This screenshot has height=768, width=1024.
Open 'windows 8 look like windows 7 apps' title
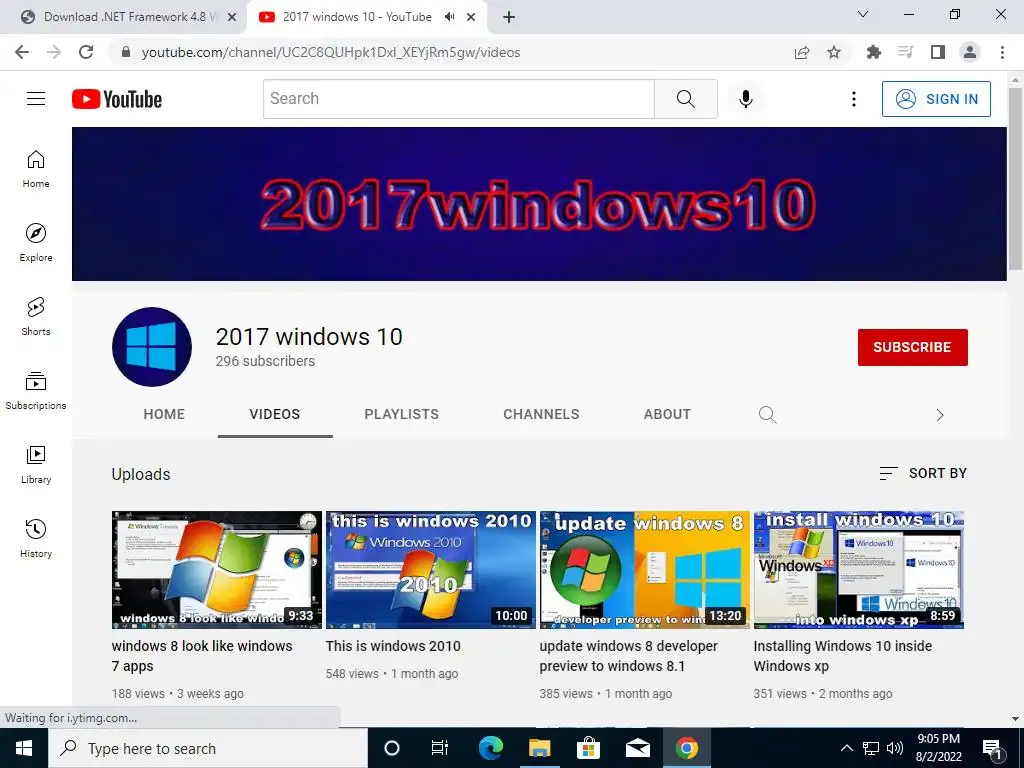click(202, 656)
